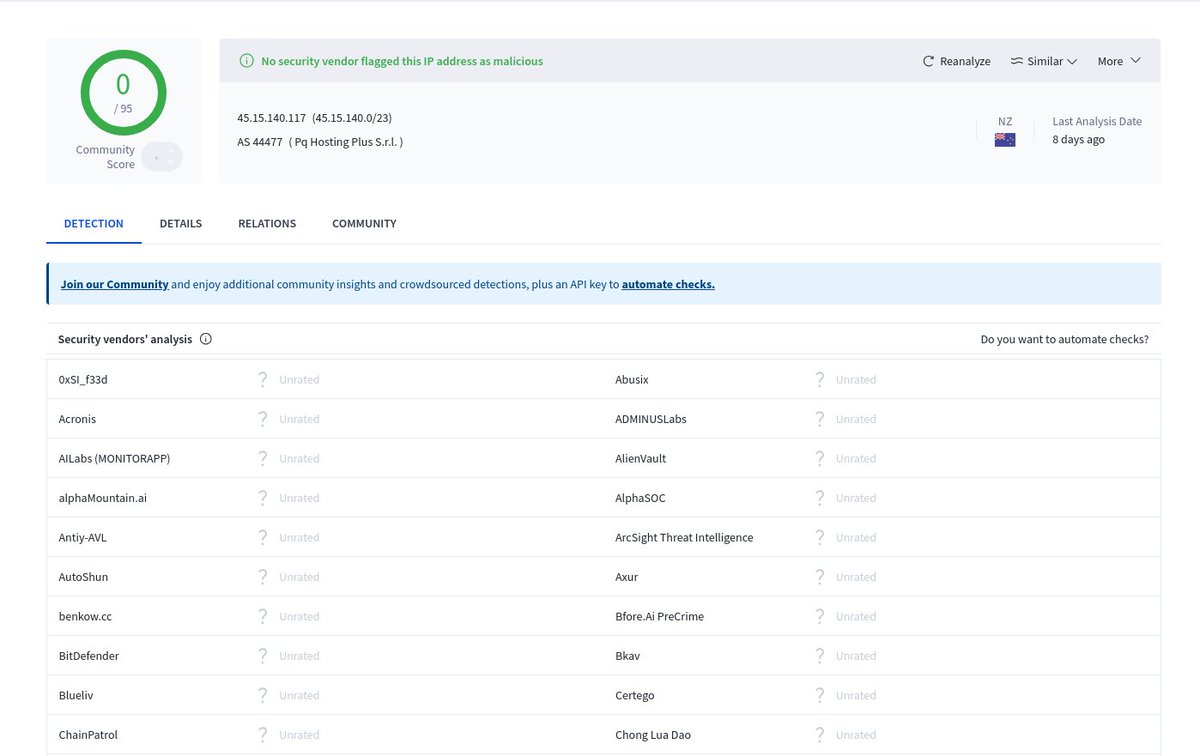Click the Unrated result for Blueliv
1200x756 pixels.
299,696
